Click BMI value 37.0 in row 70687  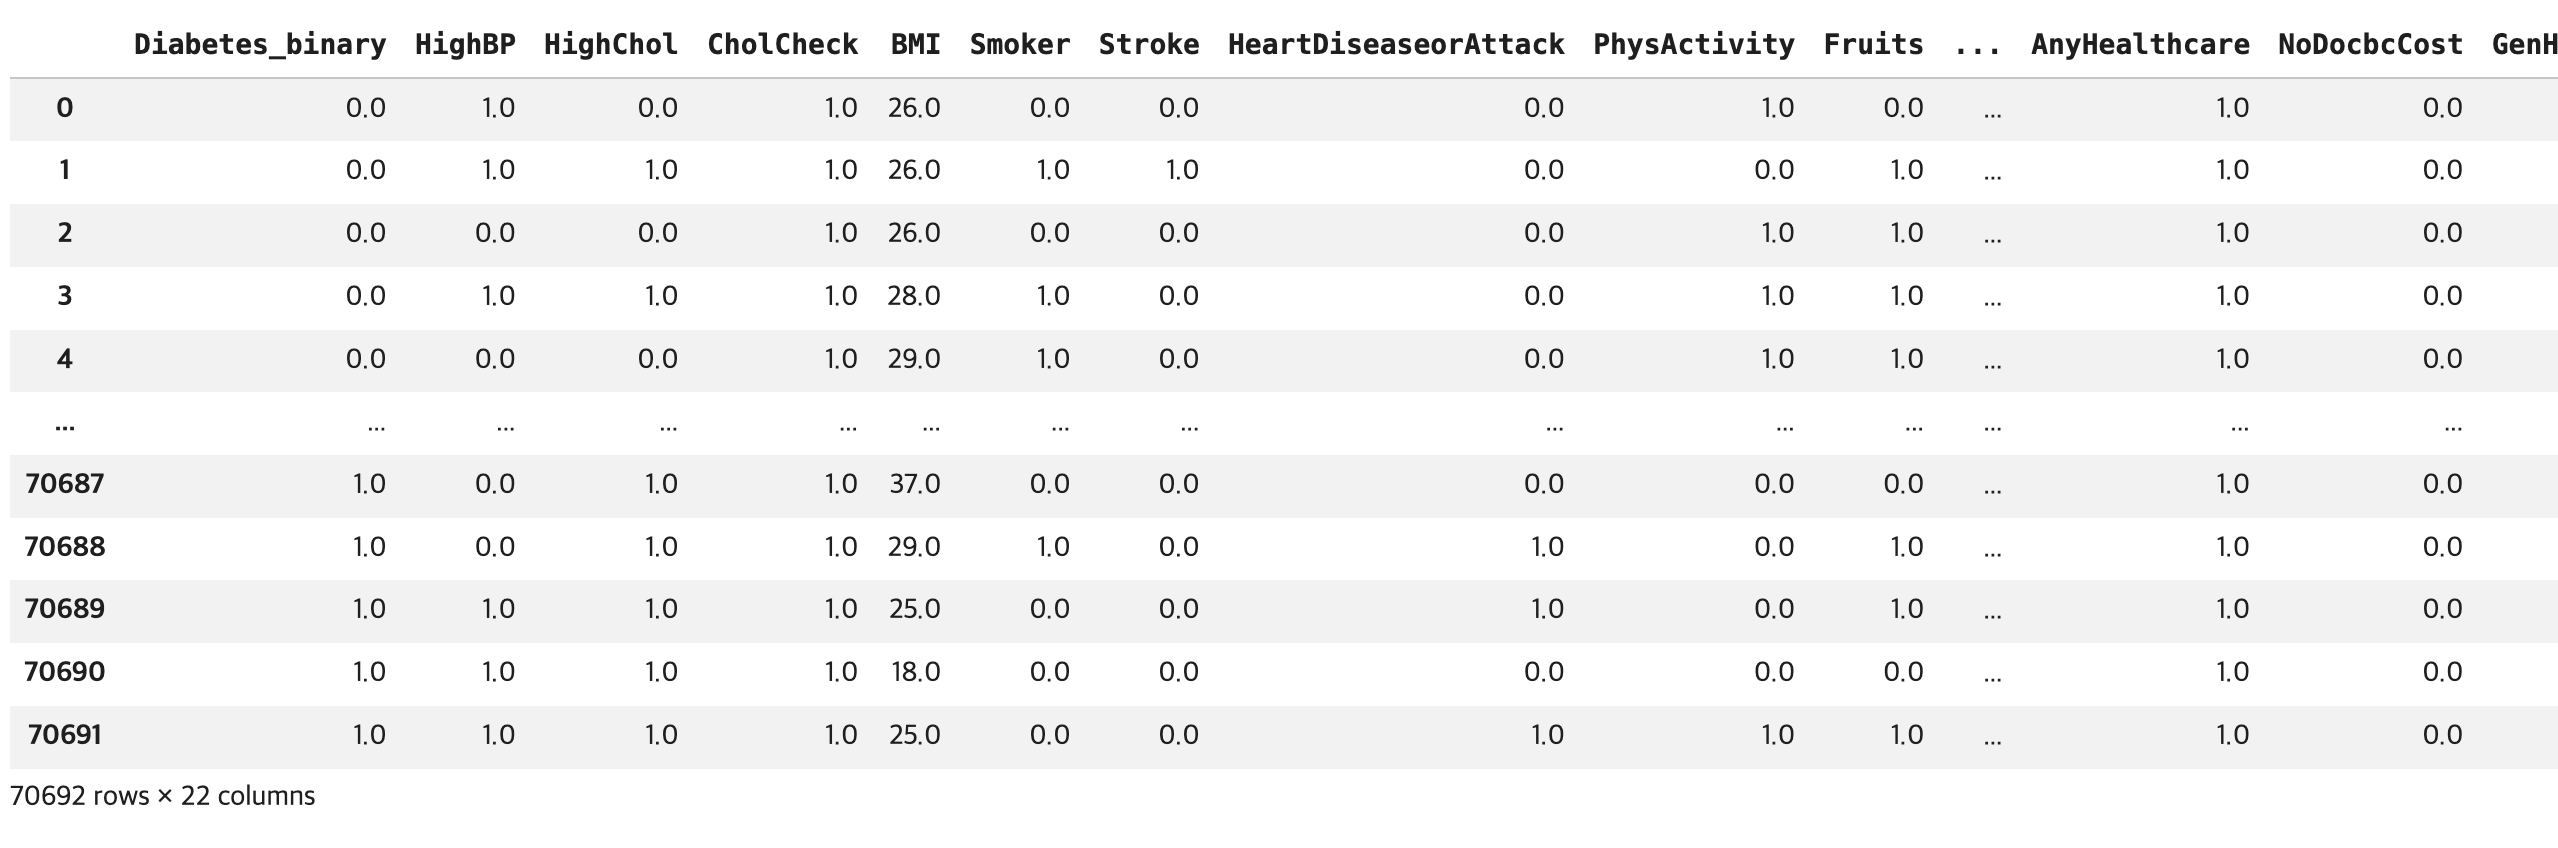pyautogui.click(x=915, y=484)
